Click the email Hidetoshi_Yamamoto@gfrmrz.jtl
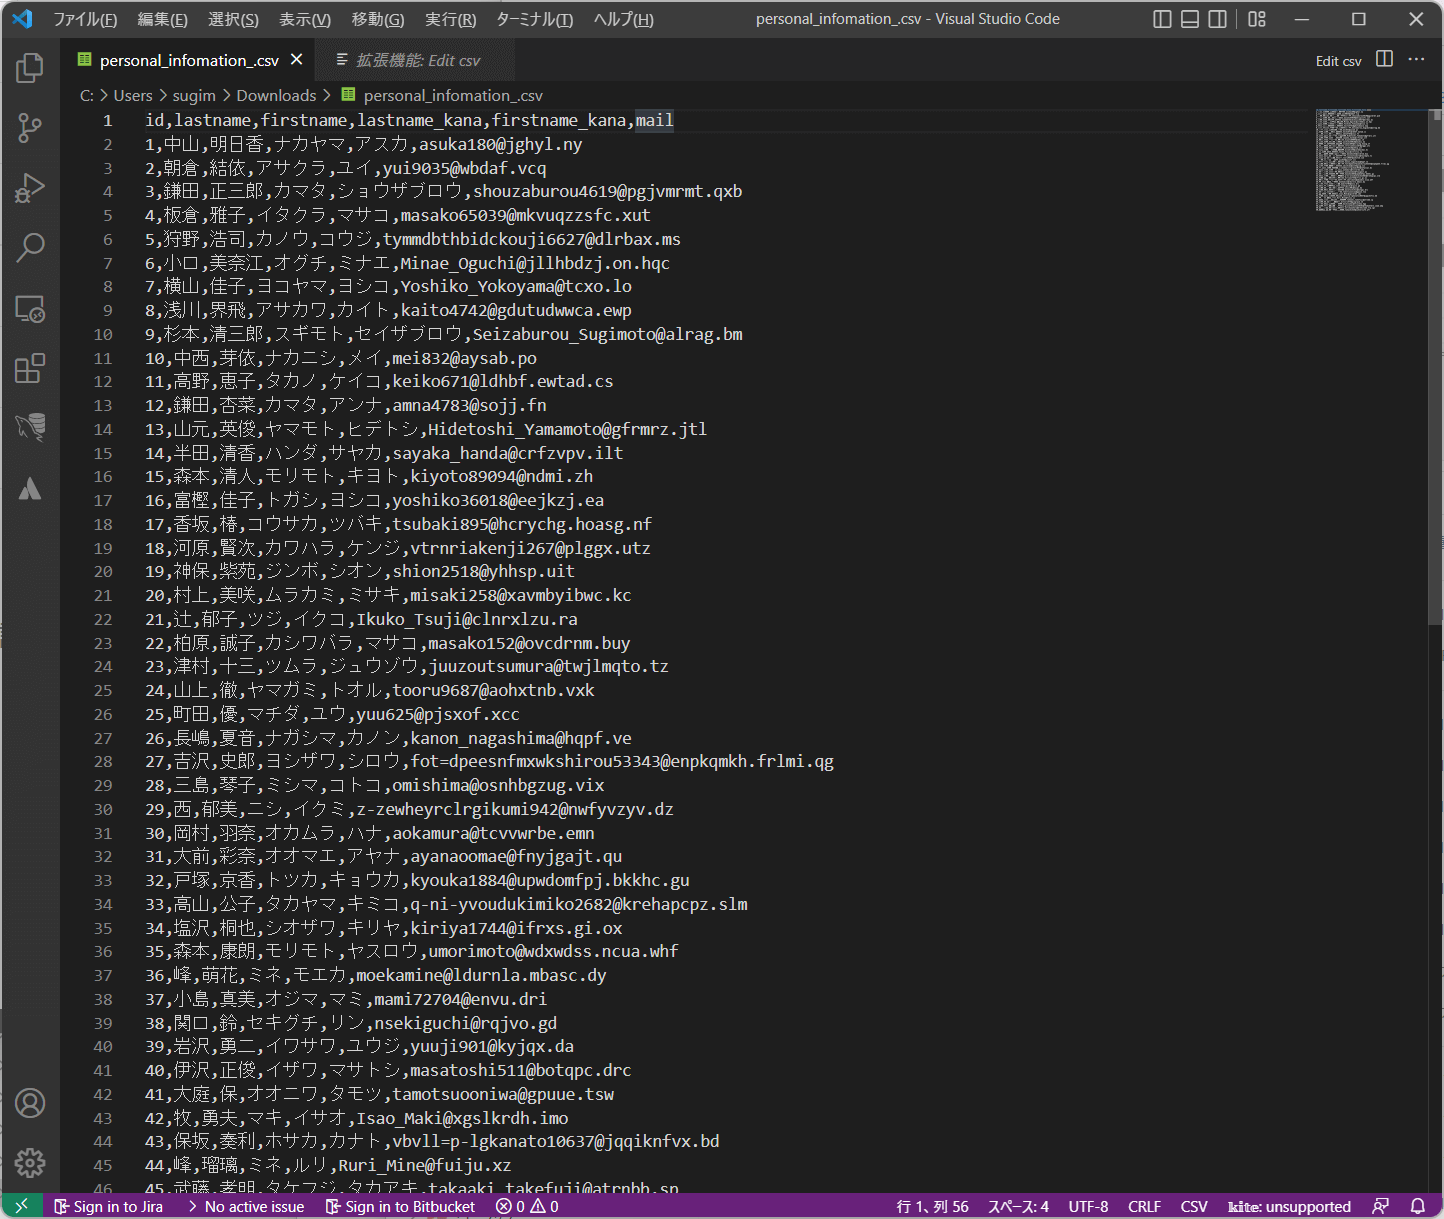1444x1219 pixels. click(567, 429)
